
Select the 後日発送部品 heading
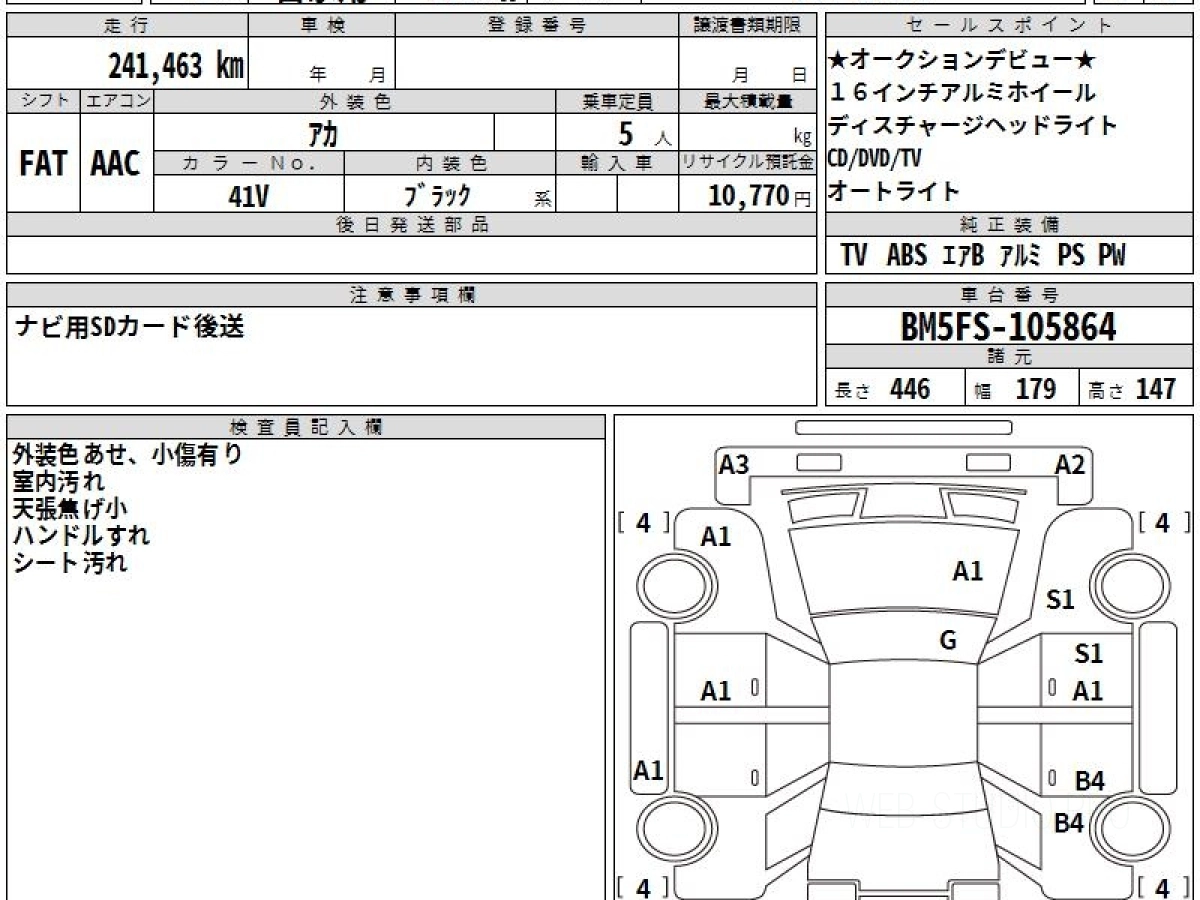[x=412, y=225]
